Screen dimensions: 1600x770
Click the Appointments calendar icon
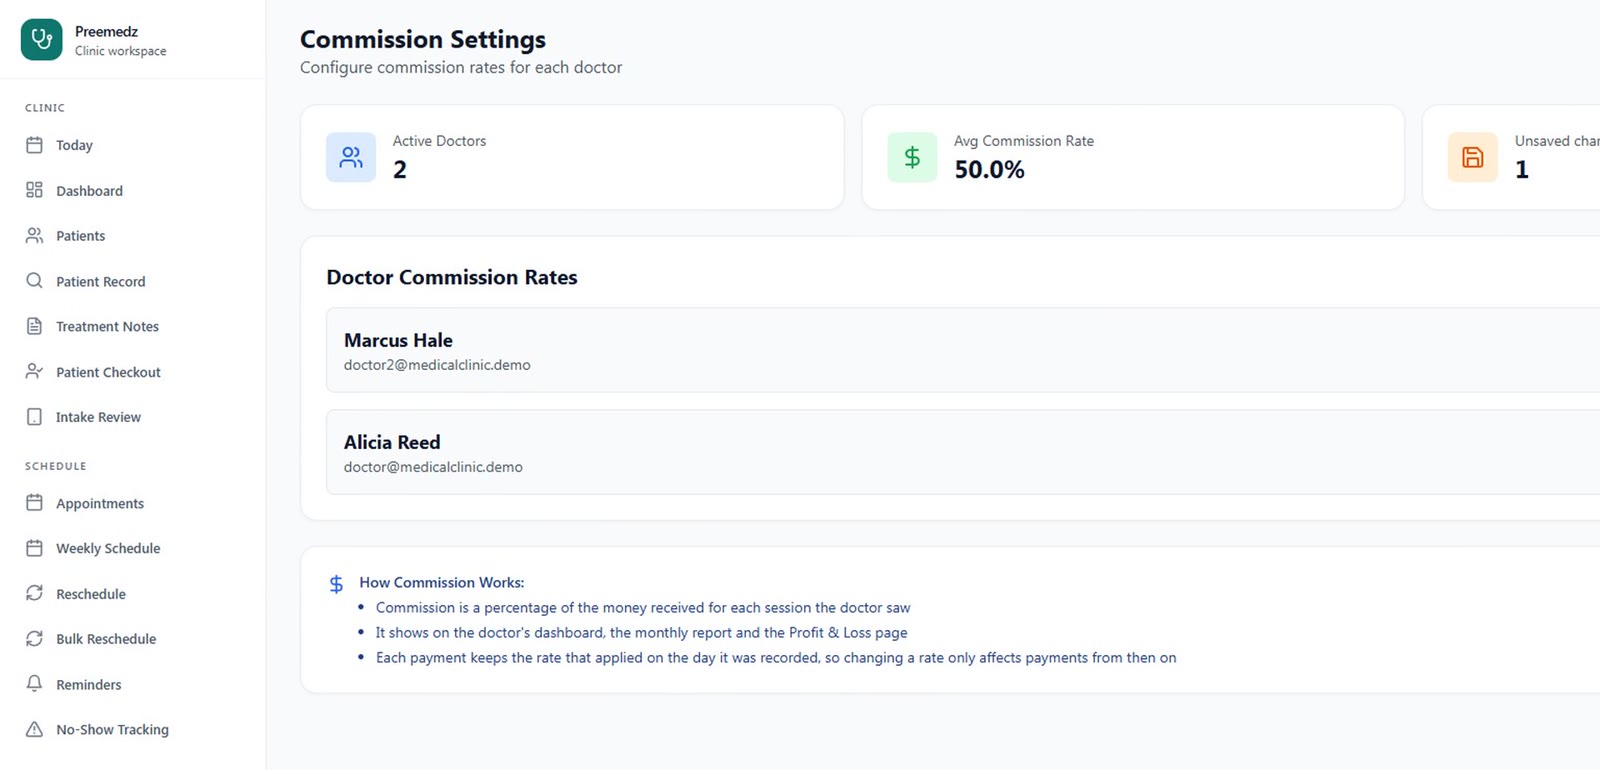34,503
